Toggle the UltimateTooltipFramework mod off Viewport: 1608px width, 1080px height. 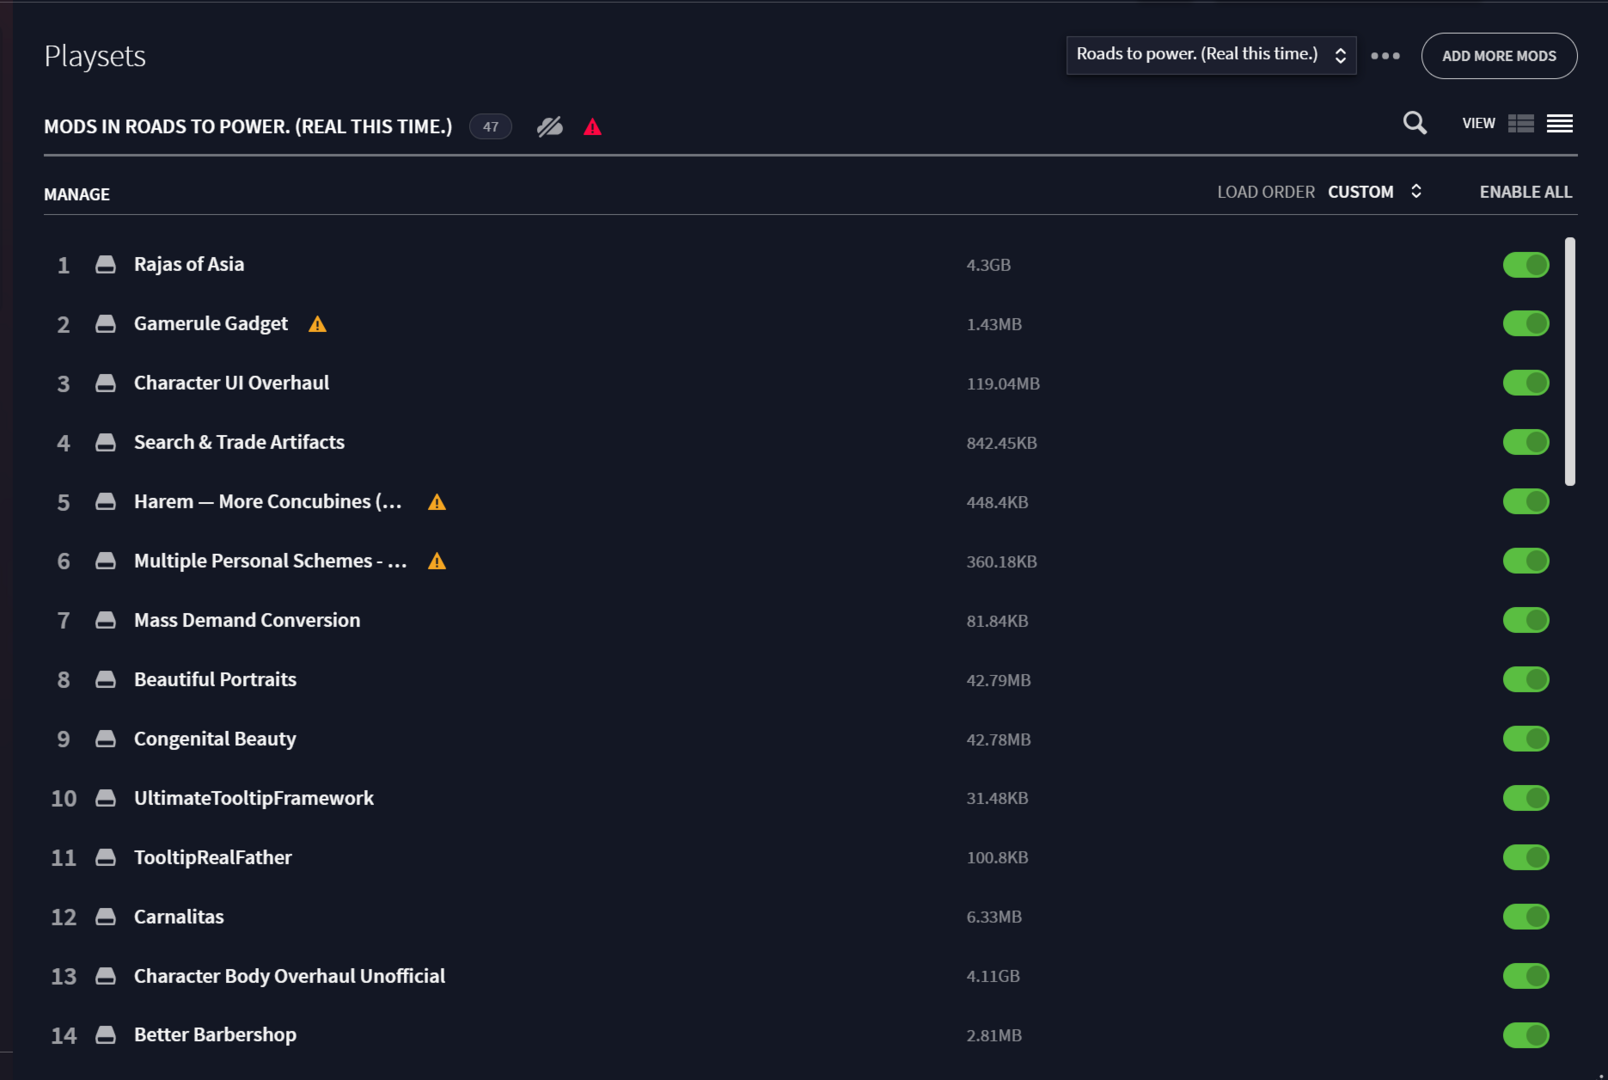[1525, 798]
